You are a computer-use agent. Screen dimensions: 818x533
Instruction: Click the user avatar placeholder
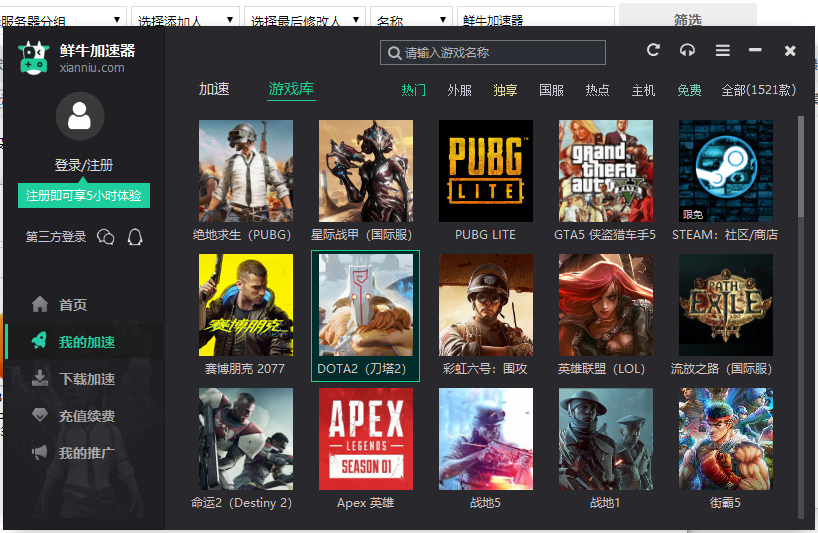point(80,116)
